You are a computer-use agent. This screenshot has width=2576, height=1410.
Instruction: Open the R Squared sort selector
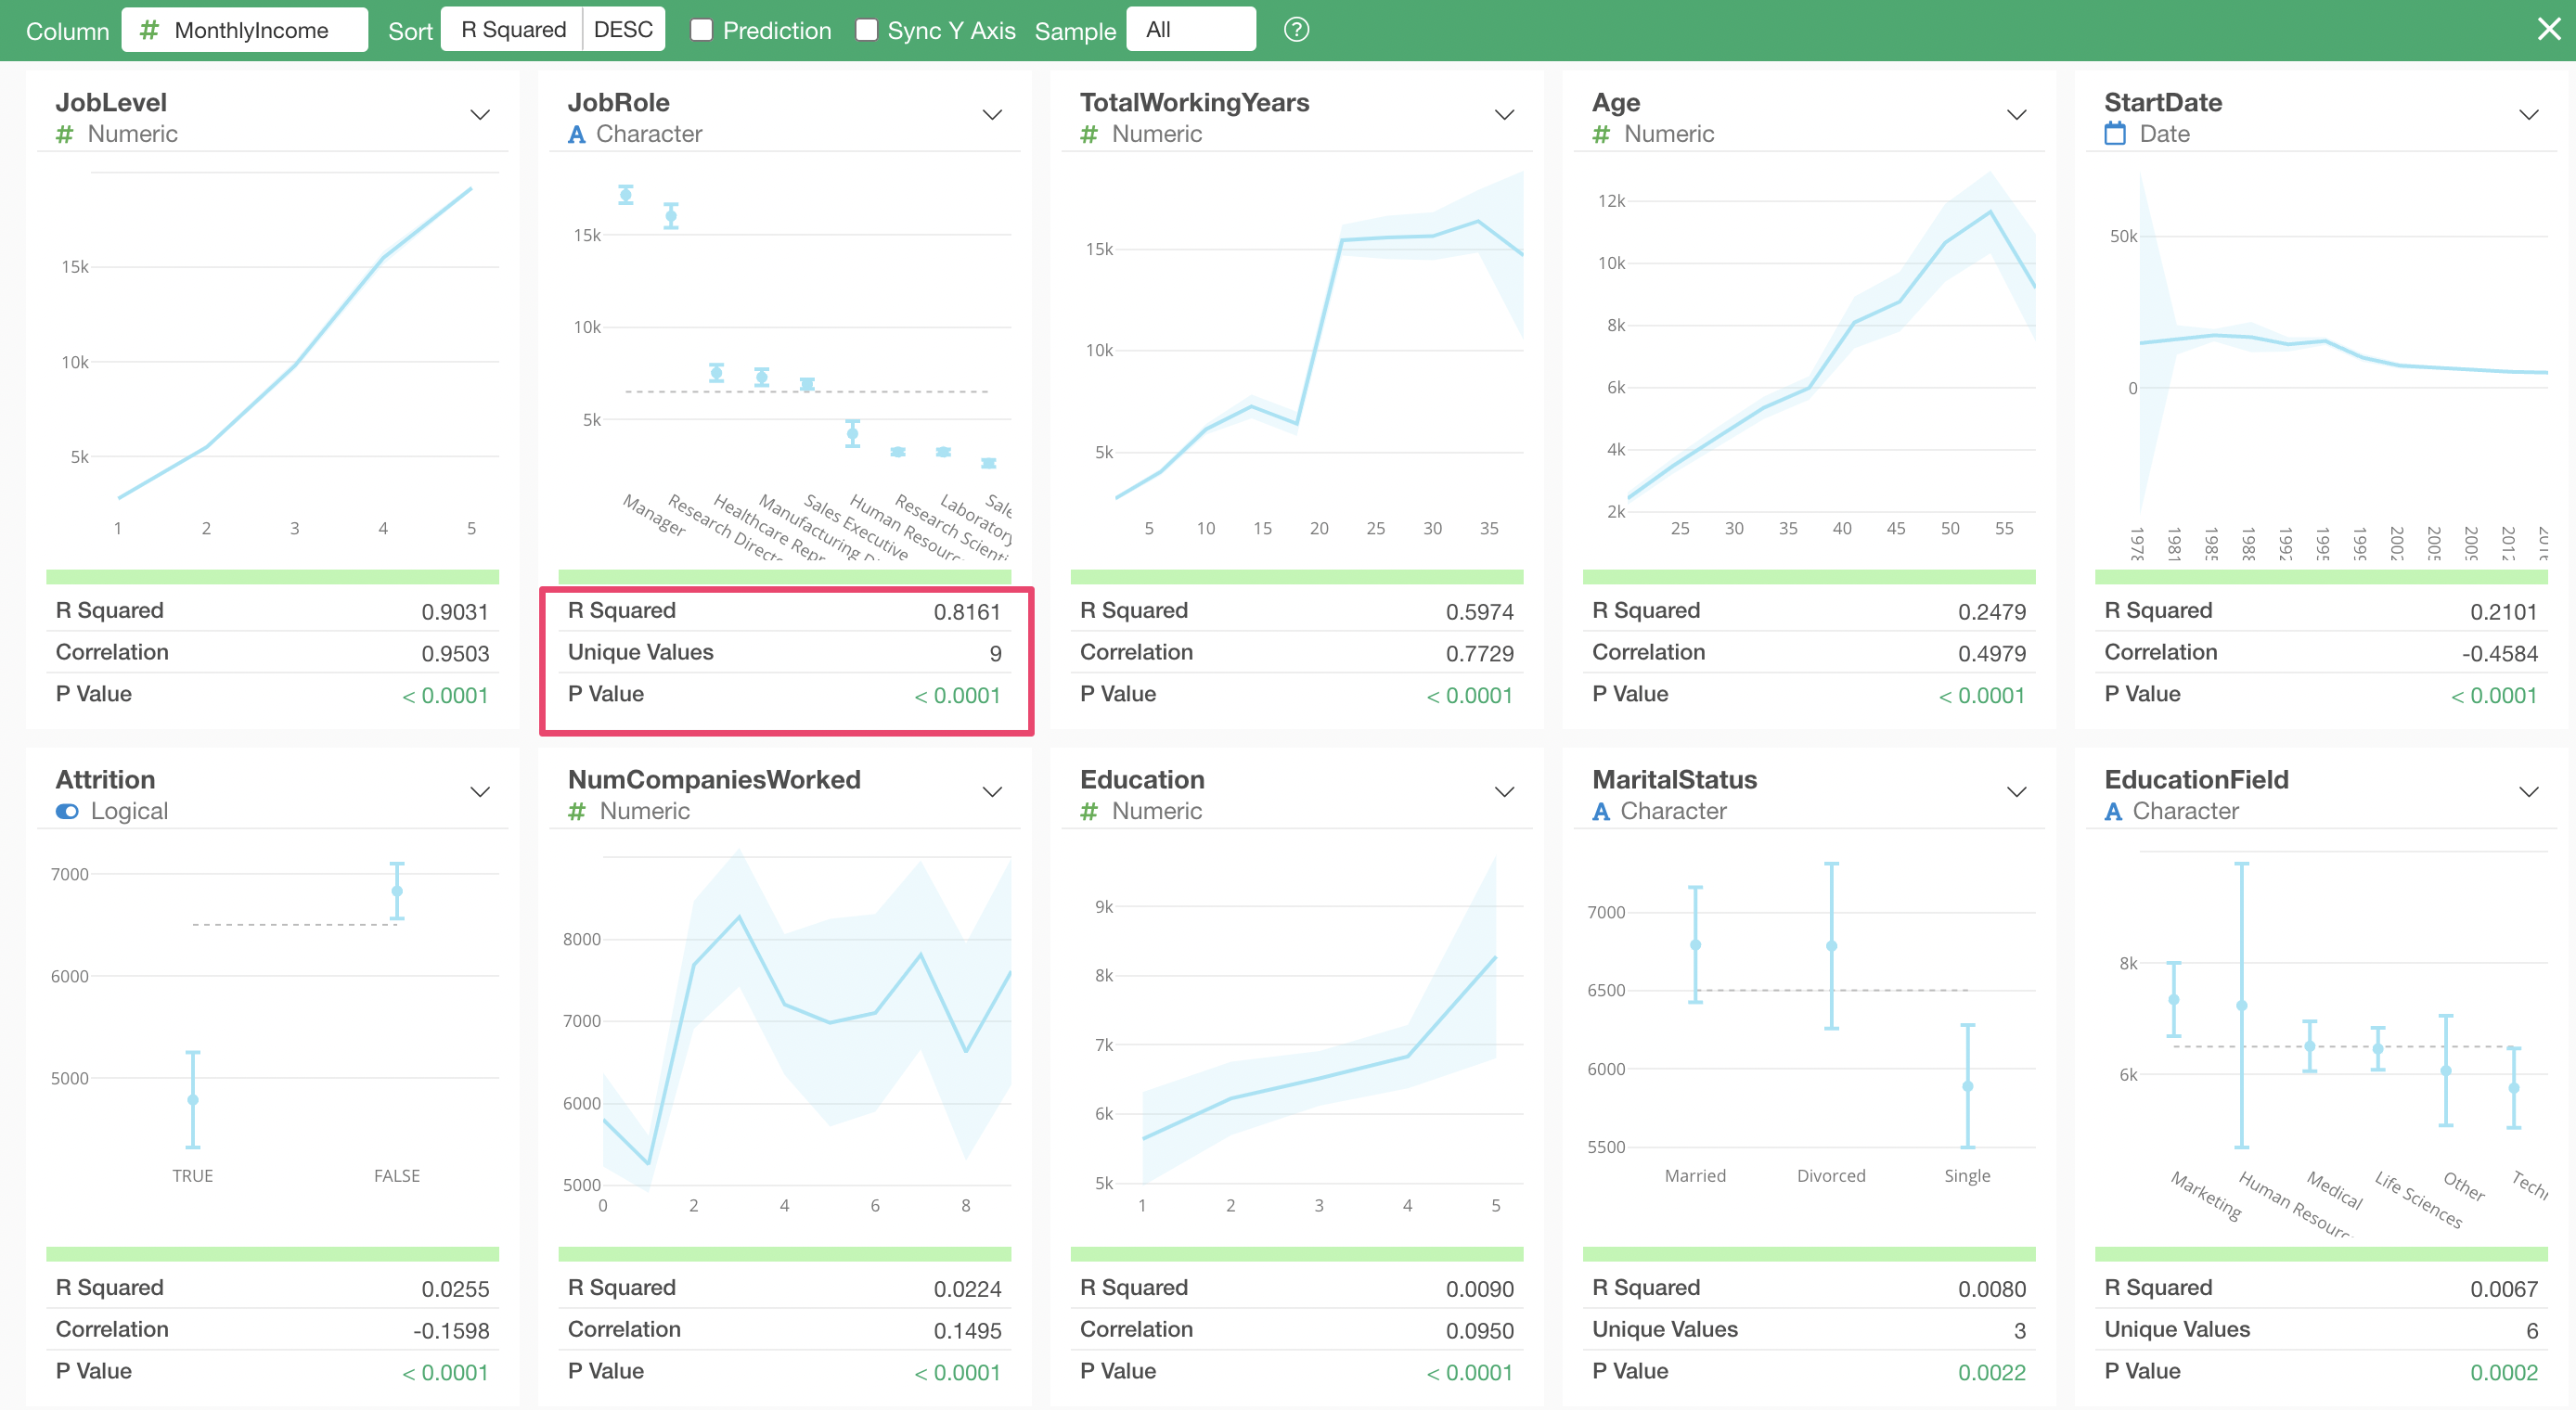[x=513, y=30]
